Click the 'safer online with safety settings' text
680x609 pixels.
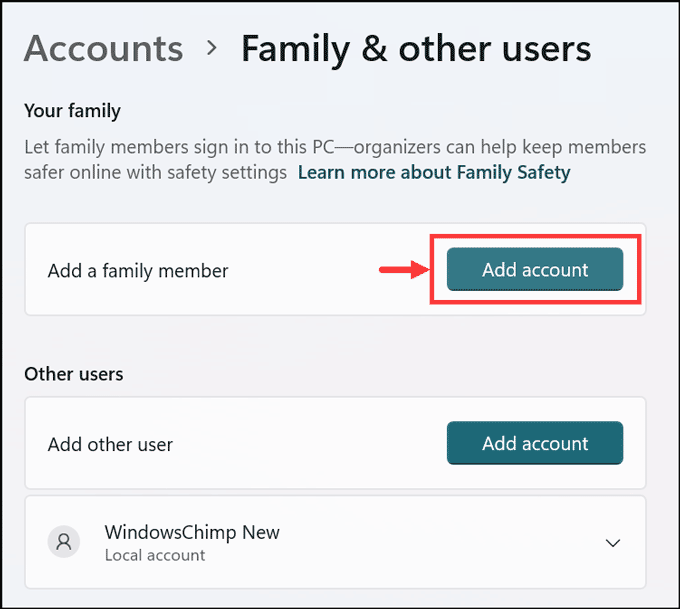(155, 172)
